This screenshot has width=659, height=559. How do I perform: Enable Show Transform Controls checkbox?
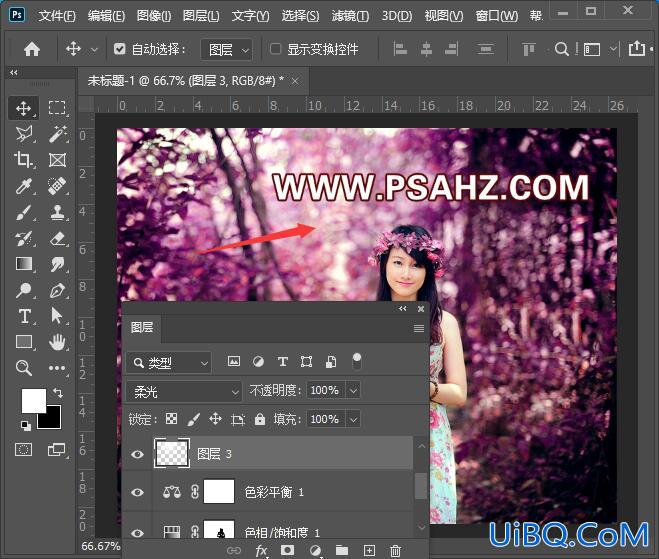pyautogui.click(x=275, y=49)
